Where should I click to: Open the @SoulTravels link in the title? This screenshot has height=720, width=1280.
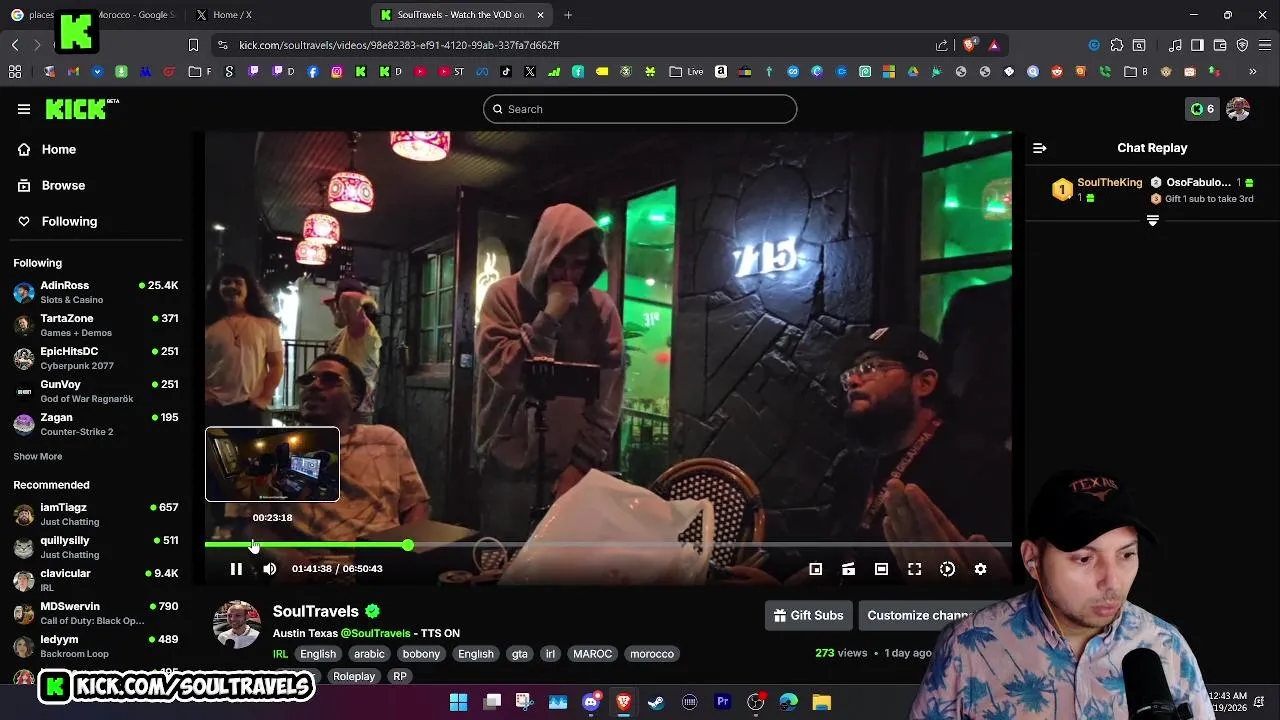pyautogui.click(x=376, y=633)
